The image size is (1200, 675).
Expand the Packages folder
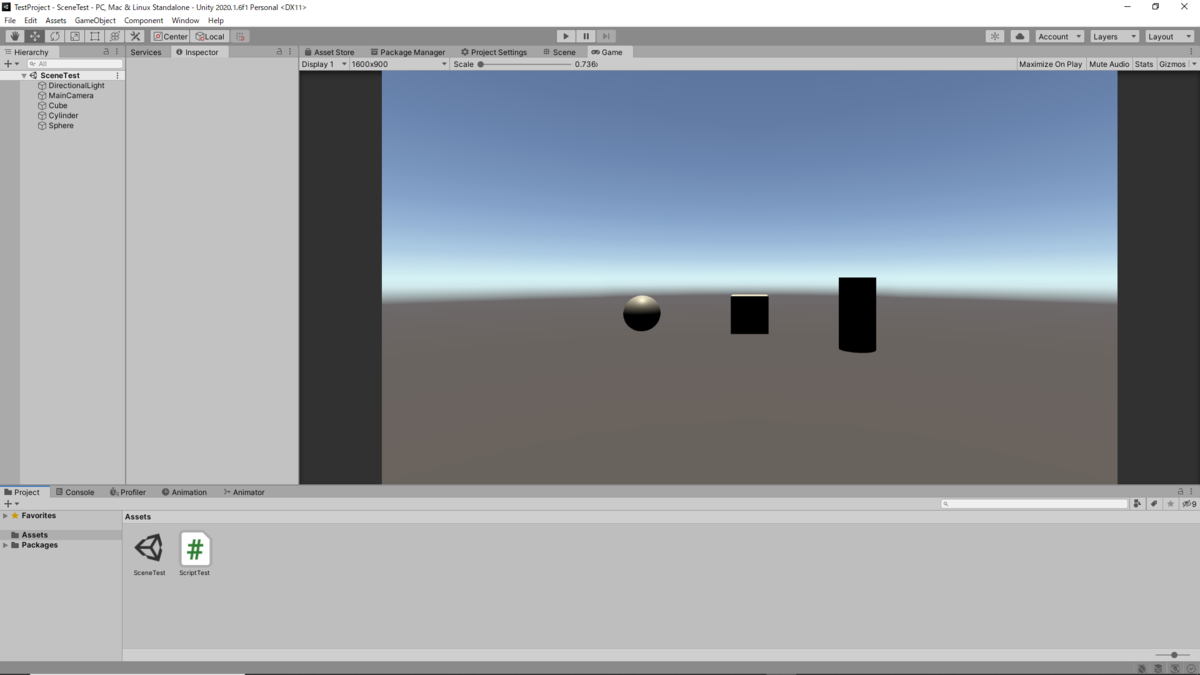[5, 545]
